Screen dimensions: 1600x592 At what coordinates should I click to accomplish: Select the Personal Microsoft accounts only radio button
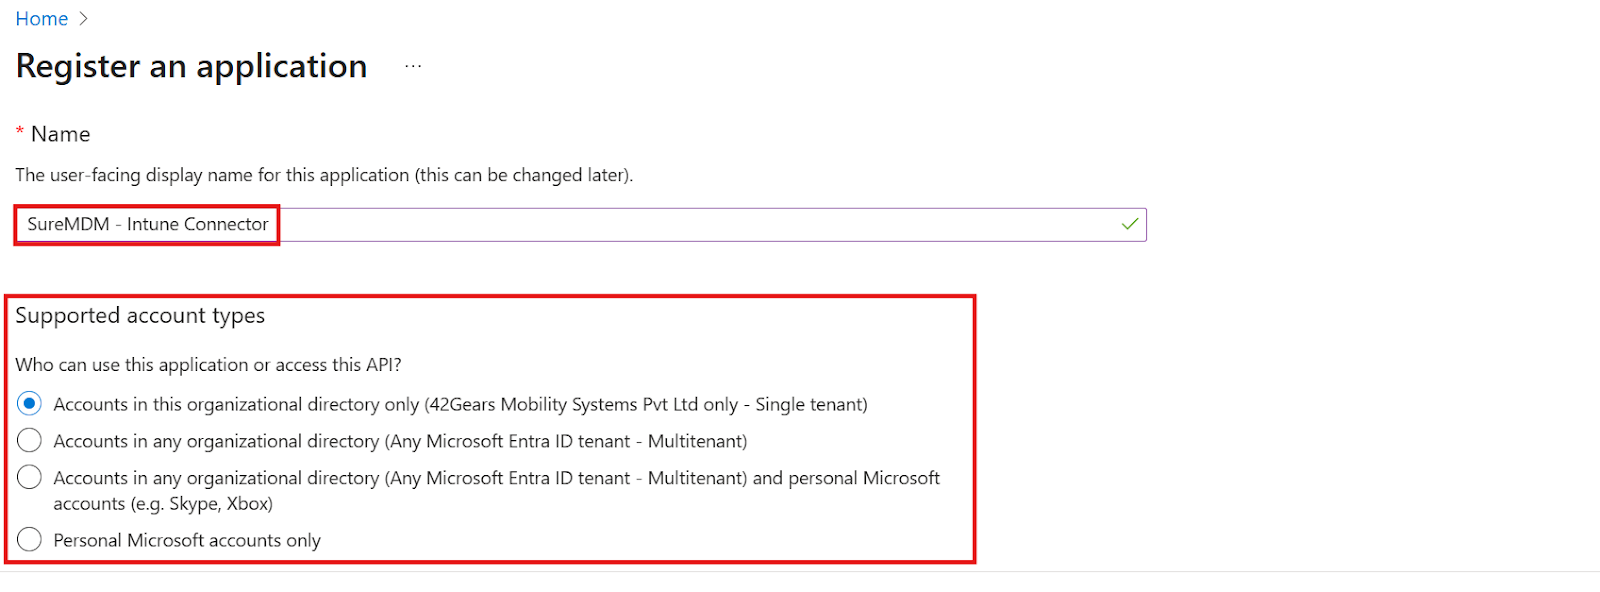point(30,540)
